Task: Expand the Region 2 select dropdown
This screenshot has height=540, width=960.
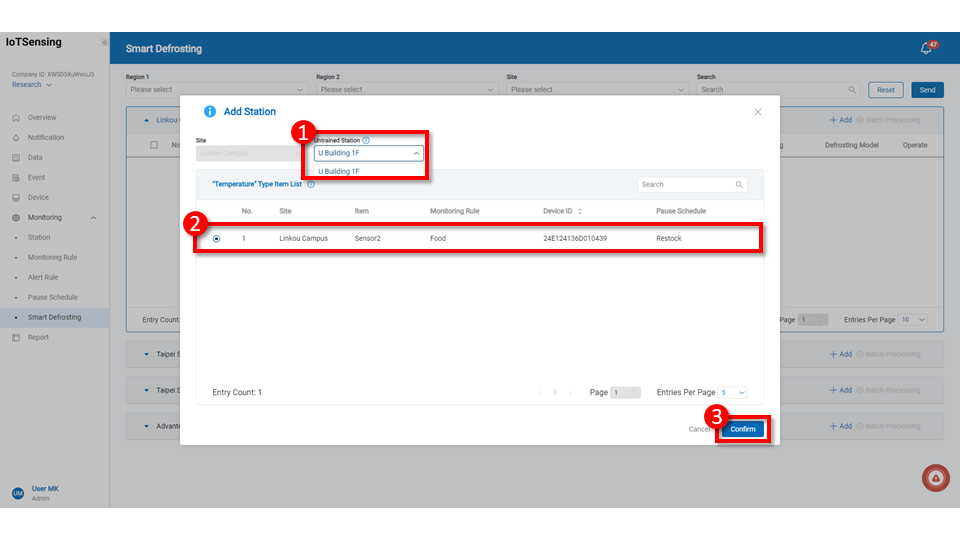Action: coord(406,90)
